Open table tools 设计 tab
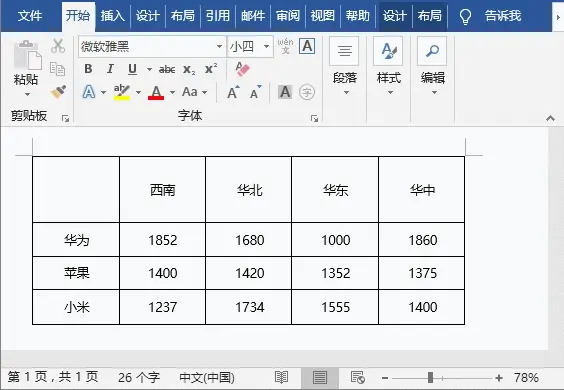This screenshot has width=564, height=390. coord(395,16)
